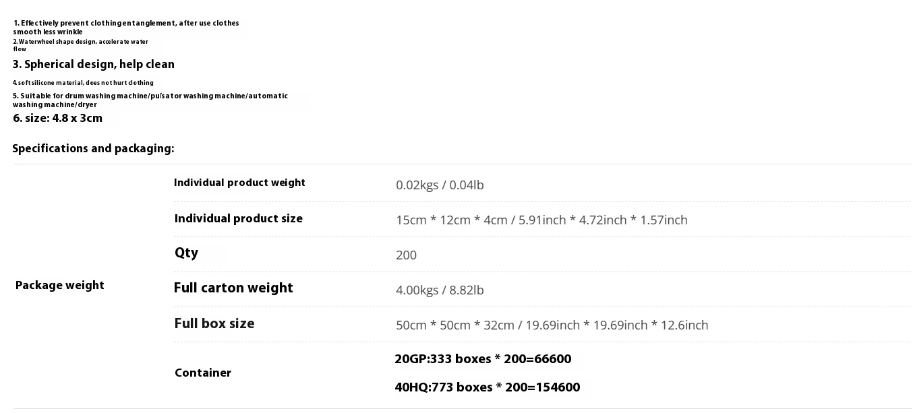Click the value '0.02kgs / 0.04lb'
Screen dimensions: 912x413
coord(440,185)
